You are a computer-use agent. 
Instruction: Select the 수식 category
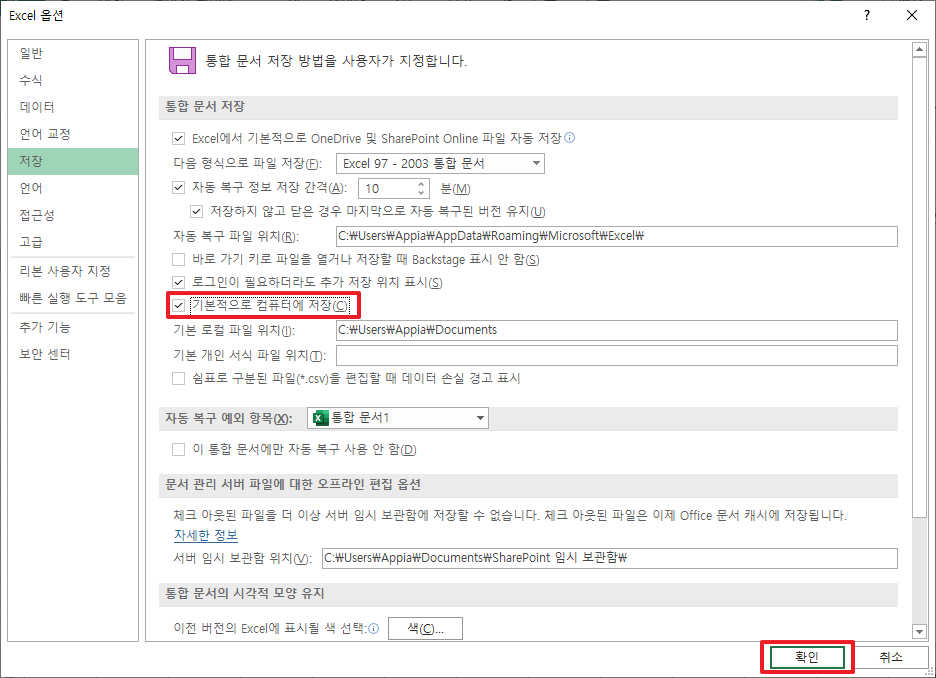(73, 80)
